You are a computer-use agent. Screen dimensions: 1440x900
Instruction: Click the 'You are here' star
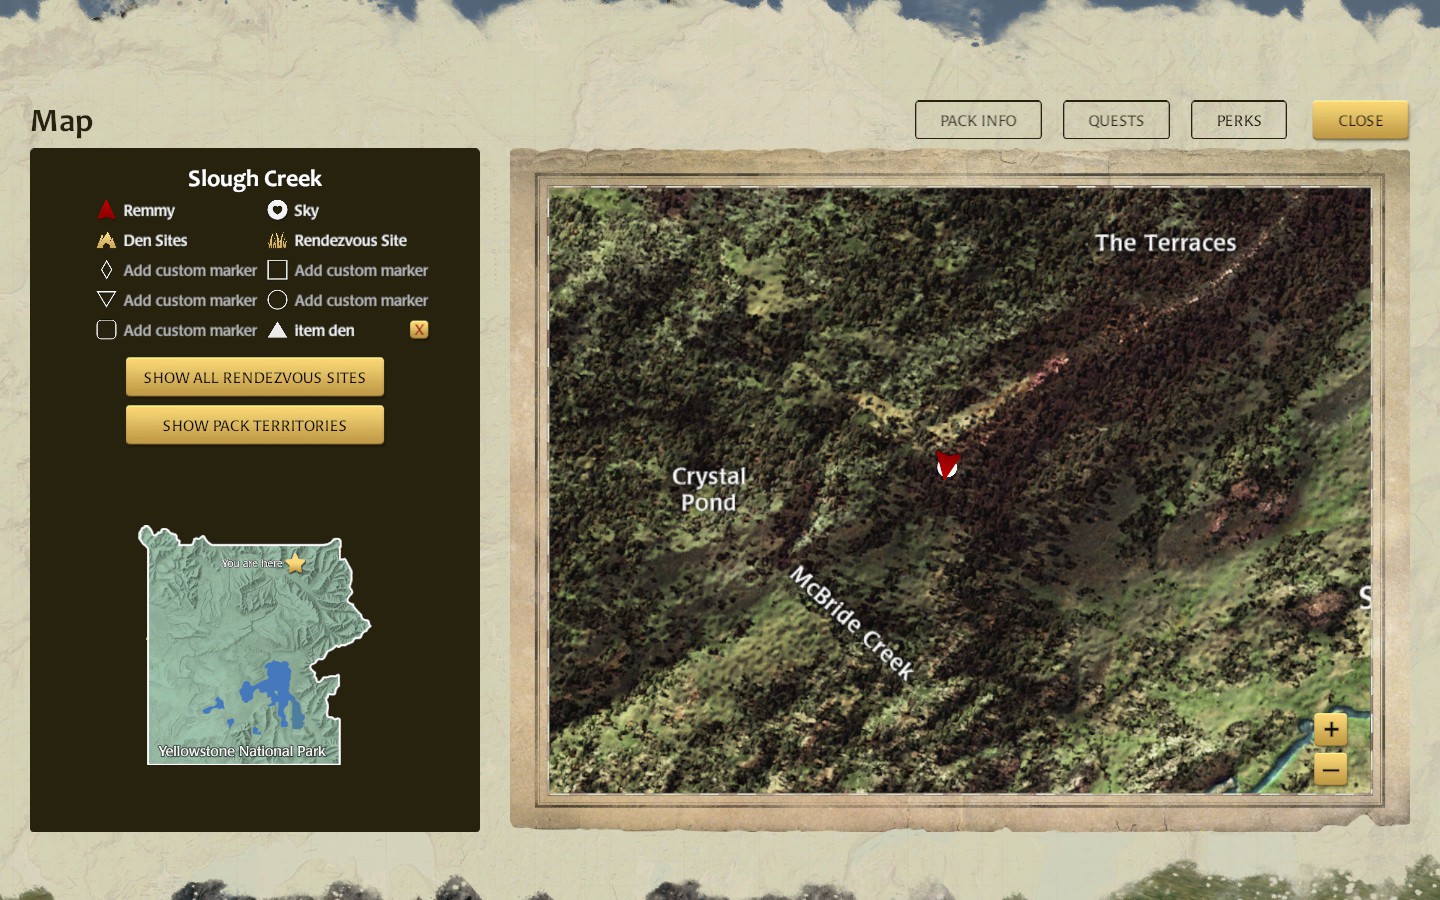click(295, 563)
